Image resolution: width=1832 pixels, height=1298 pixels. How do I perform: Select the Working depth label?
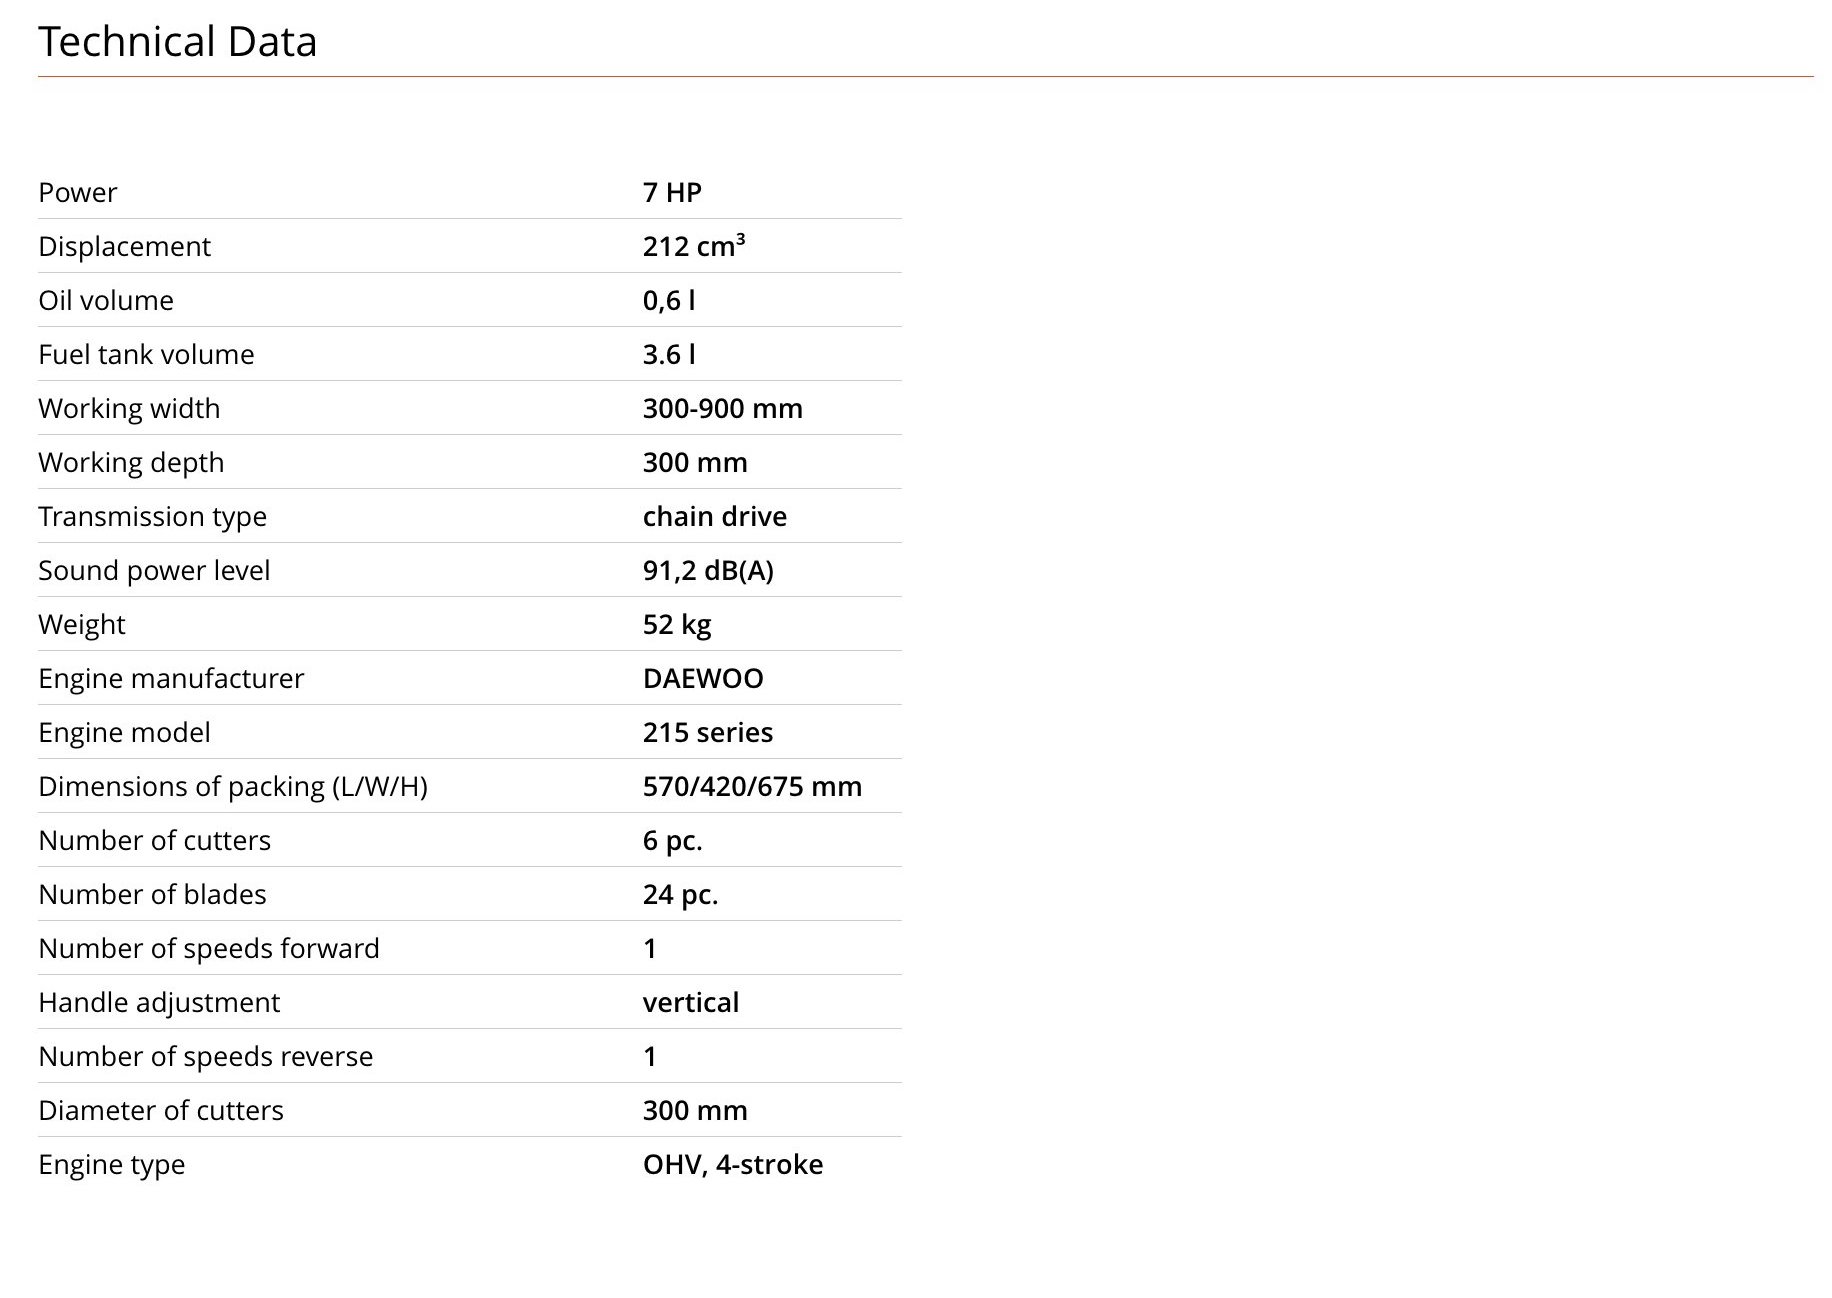[x=131, y=462]
